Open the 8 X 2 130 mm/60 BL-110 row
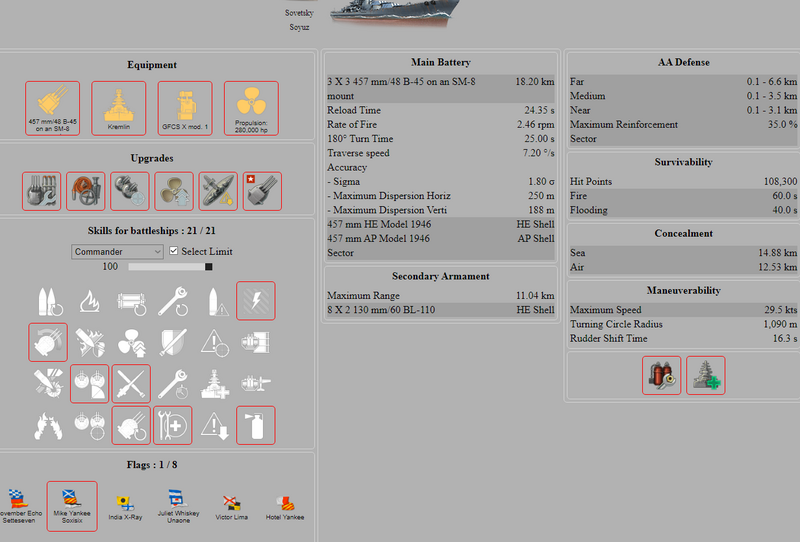This screenshot has width=800, height=542. 441,310
